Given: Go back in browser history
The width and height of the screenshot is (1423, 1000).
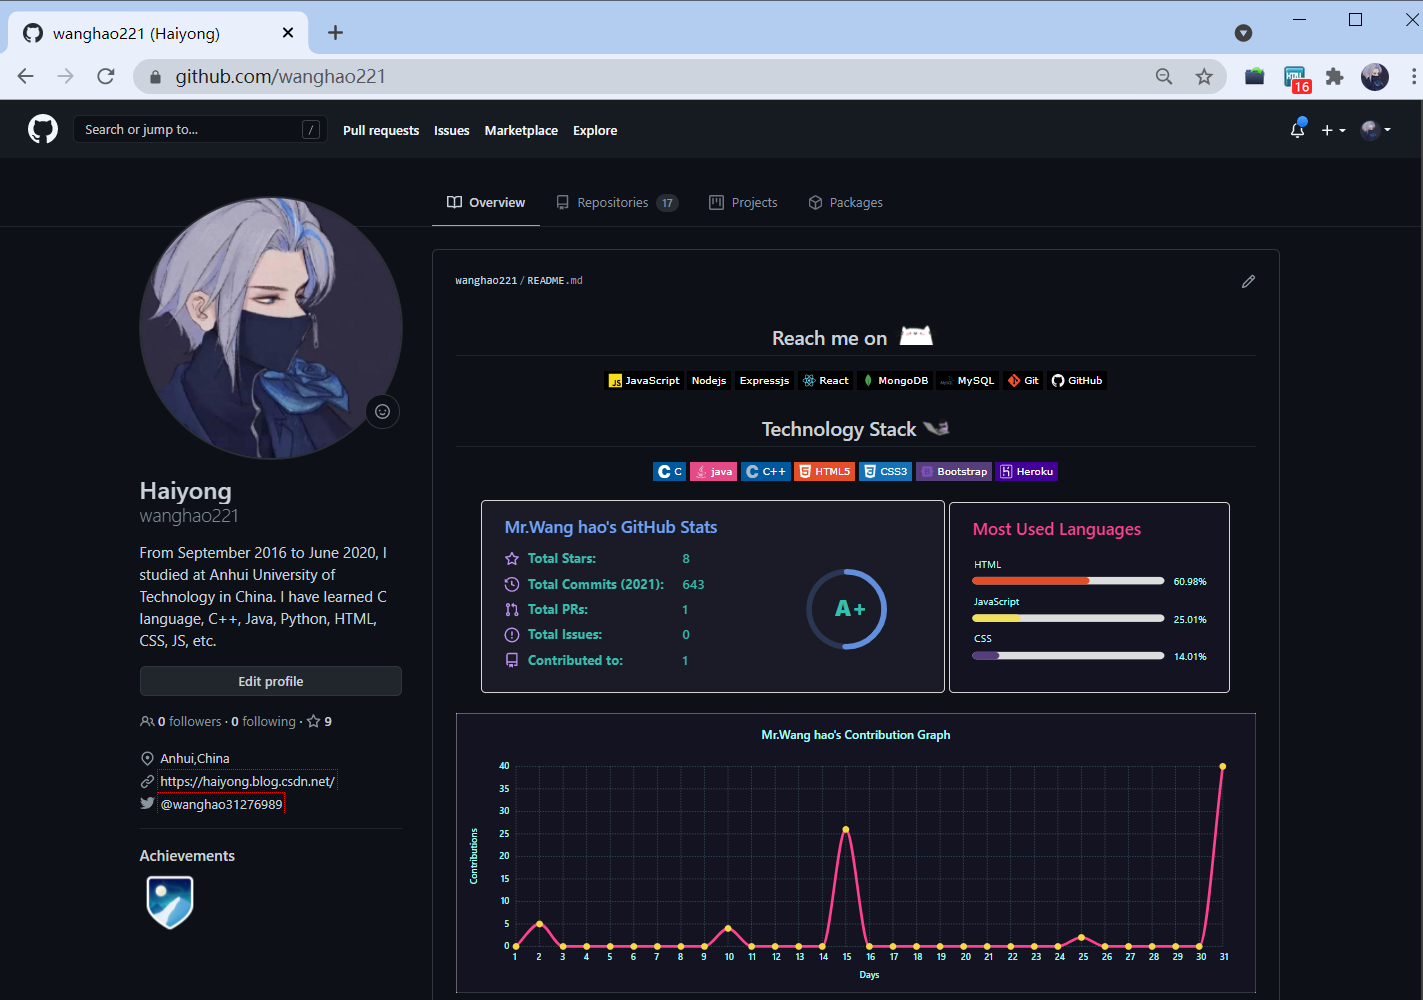Looking at the screenshot, I should point(26,77).
